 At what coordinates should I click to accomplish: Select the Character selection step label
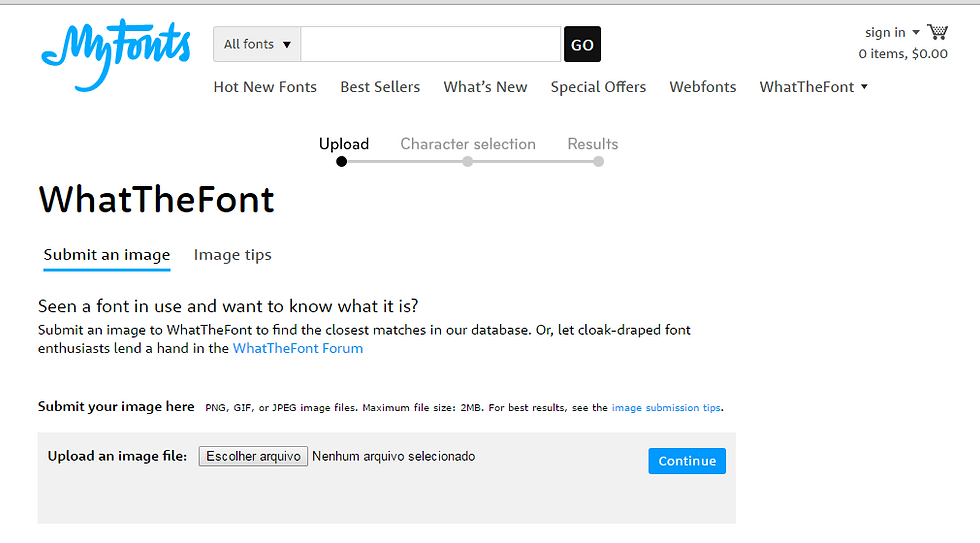coord(468,144)
